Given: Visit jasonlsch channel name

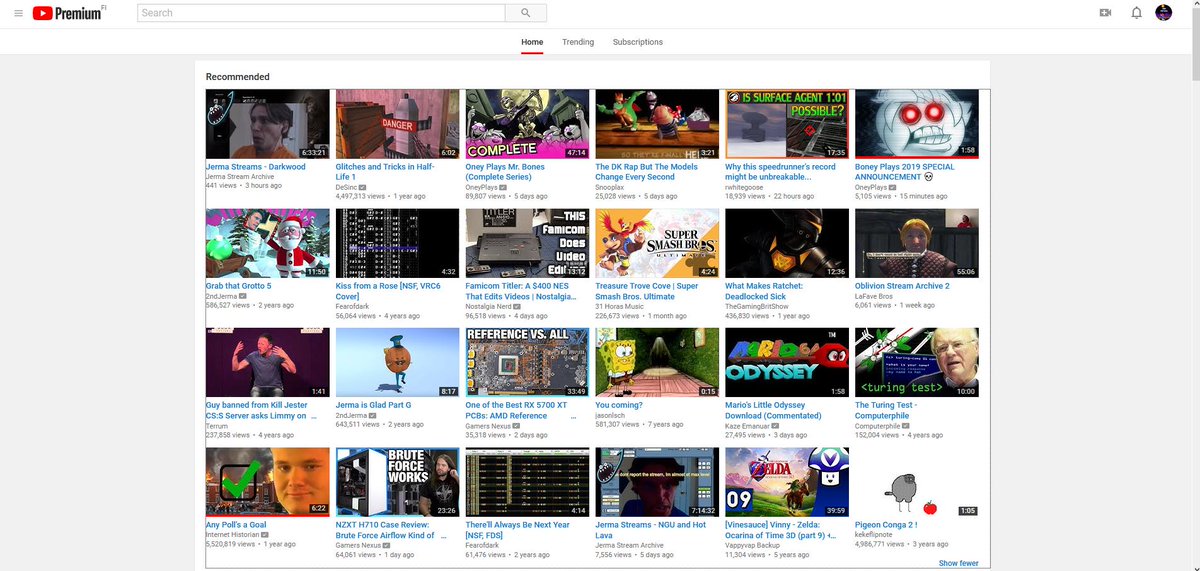Looking at the screenshot, I should [611, 415].
